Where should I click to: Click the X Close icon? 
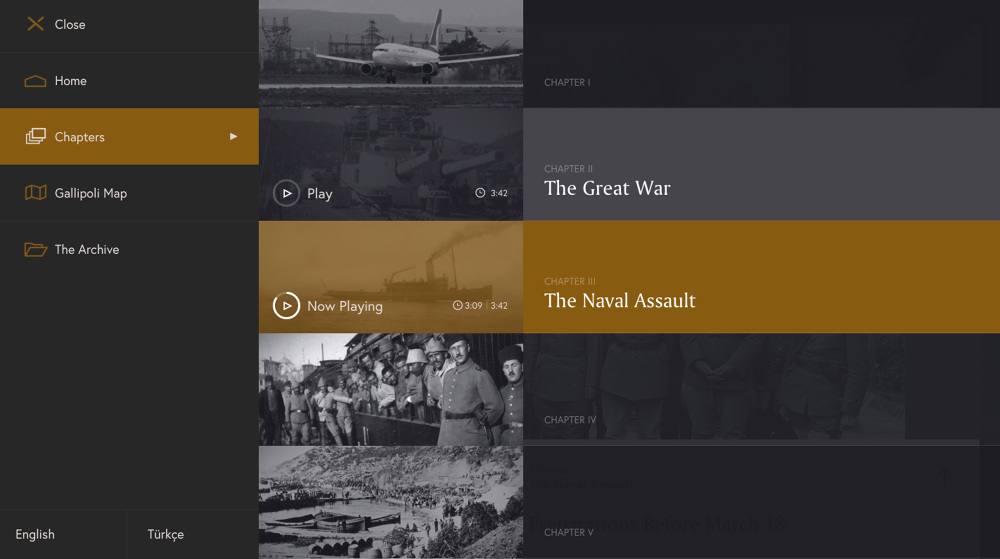tap(35, 24)
